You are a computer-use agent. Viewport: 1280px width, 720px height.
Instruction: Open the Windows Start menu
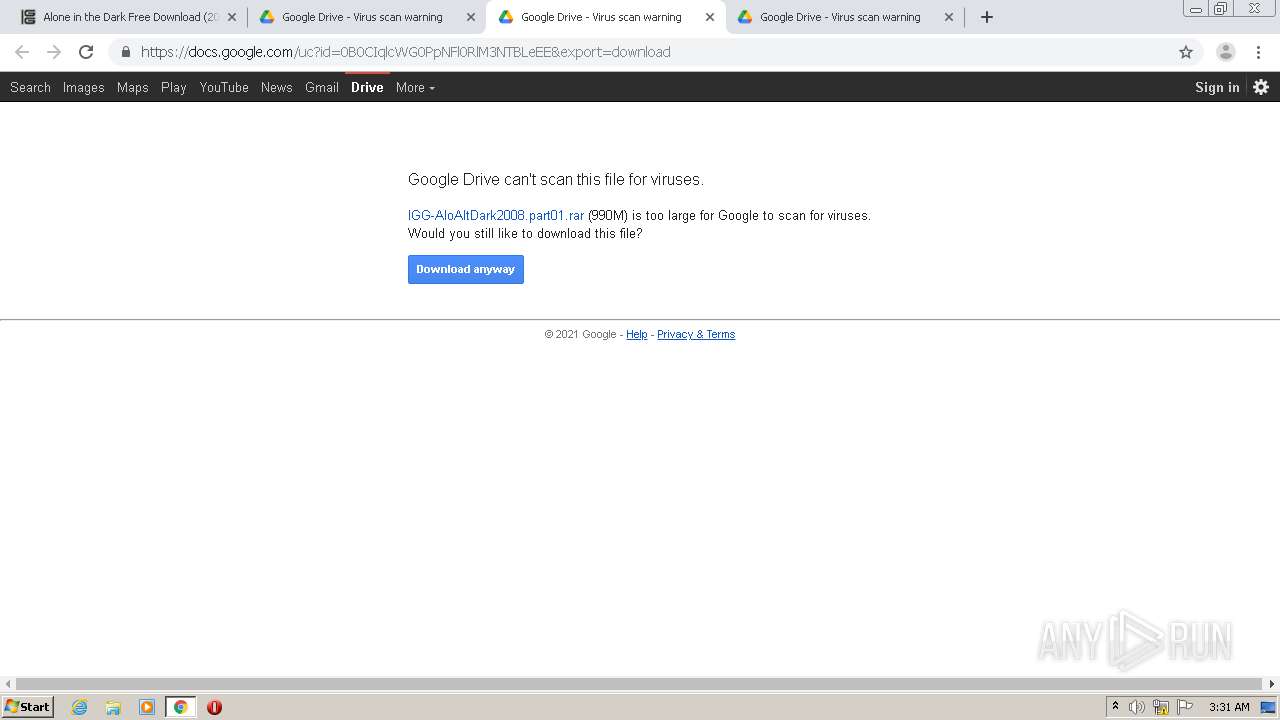coord(28,707)
